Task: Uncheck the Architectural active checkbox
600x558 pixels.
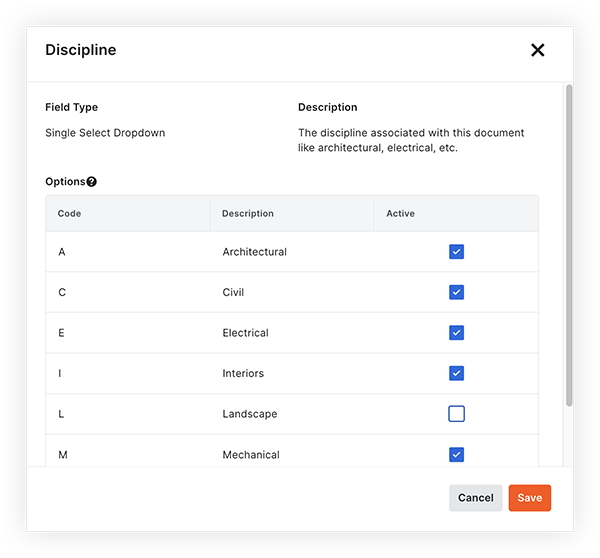Action: click(x=456, y=252)
